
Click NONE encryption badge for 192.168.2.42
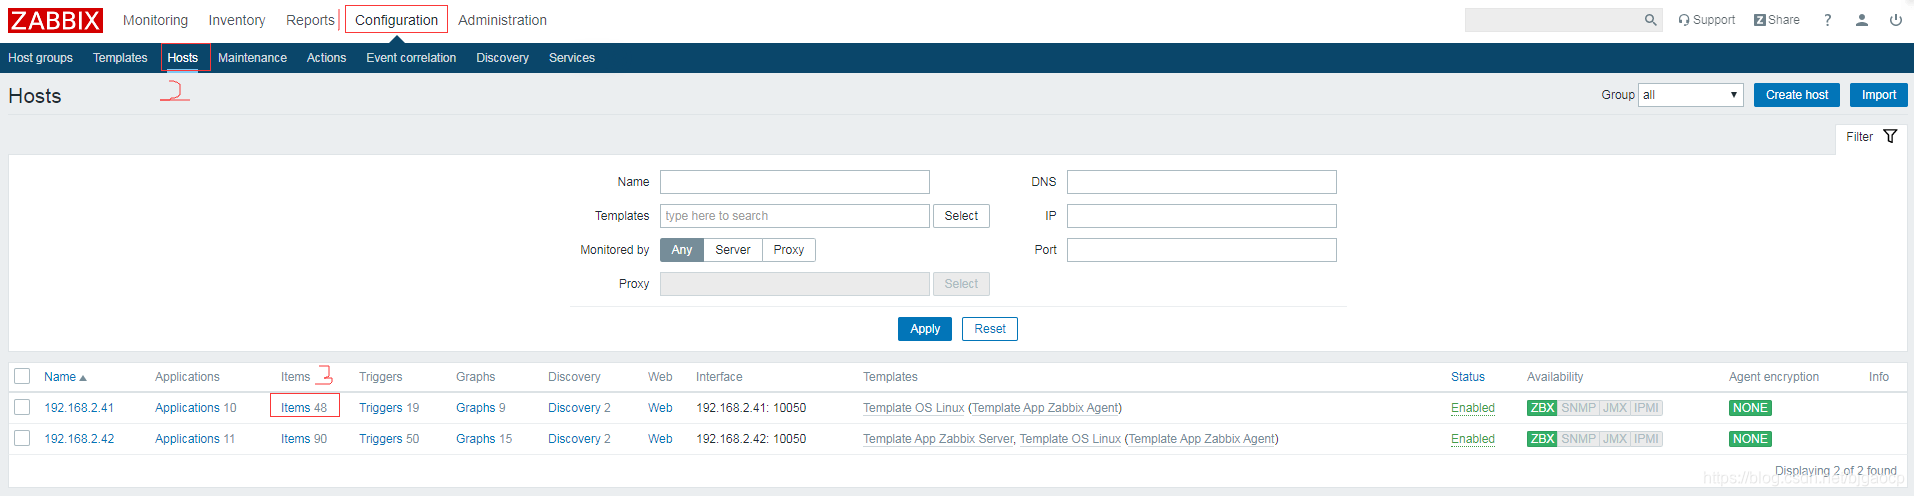tap(1750, 439)
